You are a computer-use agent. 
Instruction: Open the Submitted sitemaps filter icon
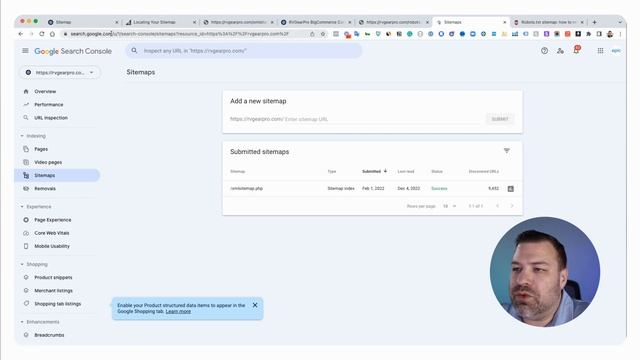click(x=507, y=151)
